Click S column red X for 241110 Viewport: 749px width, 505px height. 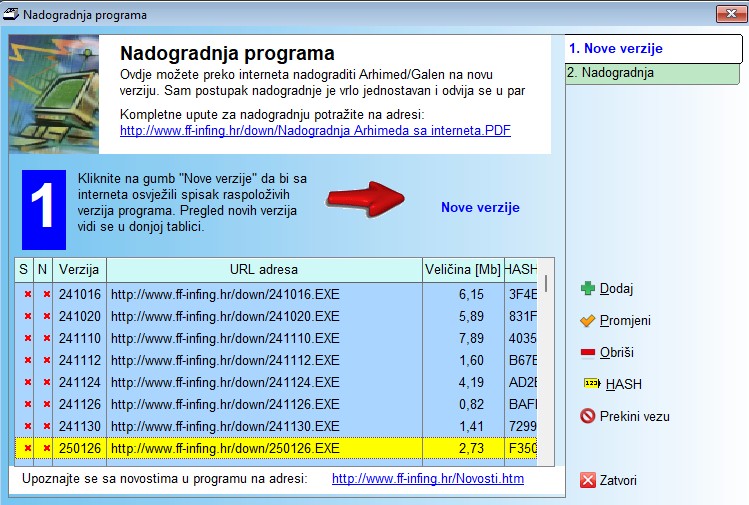28,338
